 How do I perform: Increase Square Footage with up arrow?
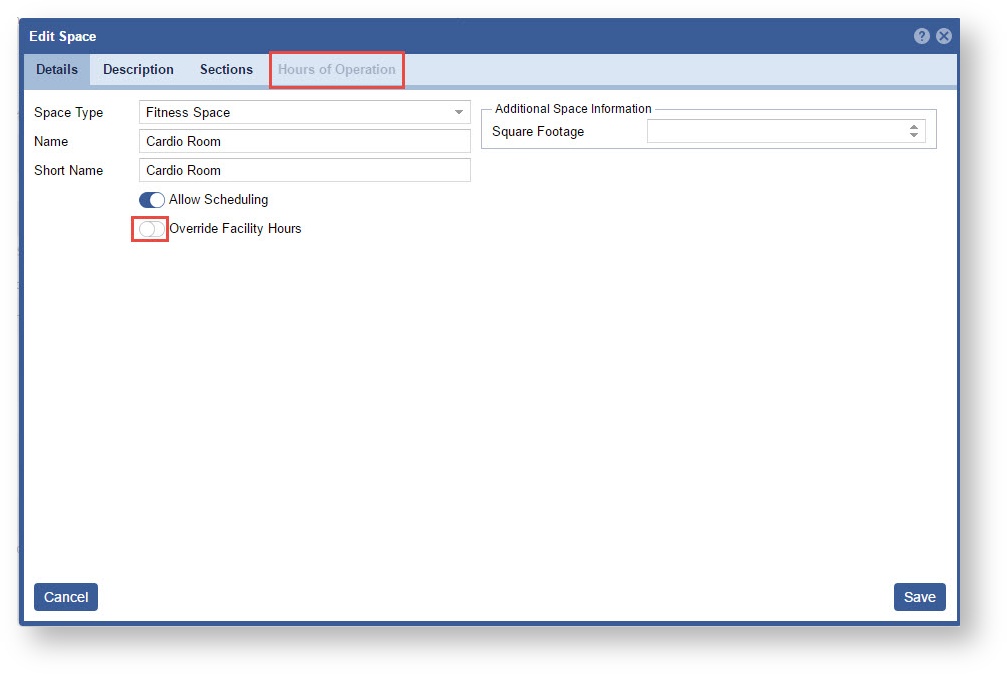[914, 127]
